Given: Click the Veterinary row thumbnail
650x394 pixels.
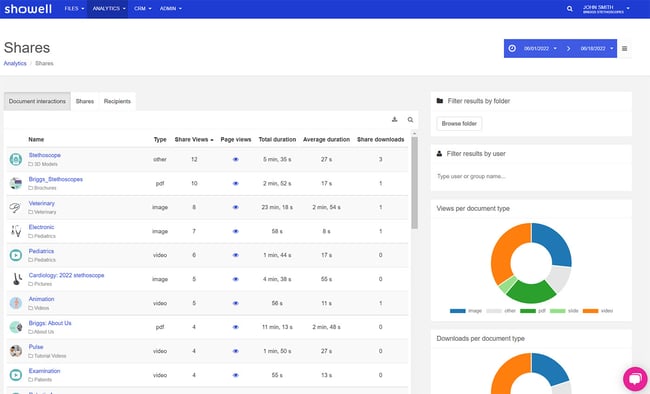Looking at the screenshot, I should pos(16,207).
